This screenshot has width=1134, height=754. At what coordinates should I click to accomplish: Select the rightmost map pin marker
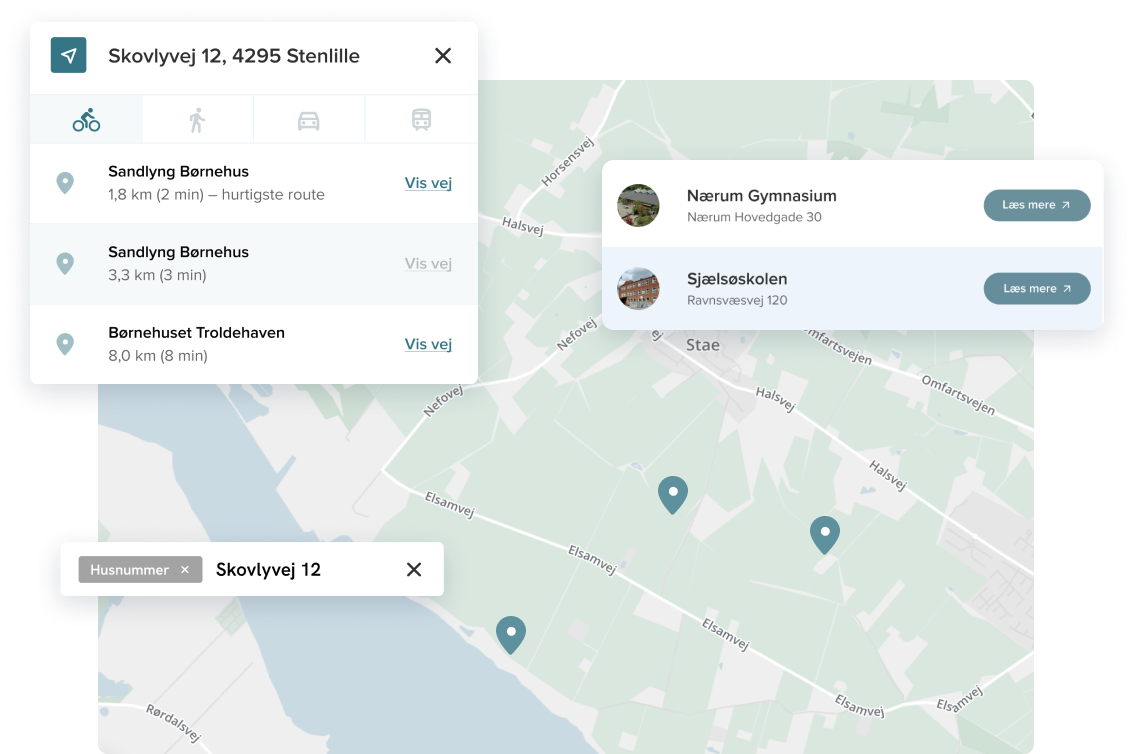824,533
